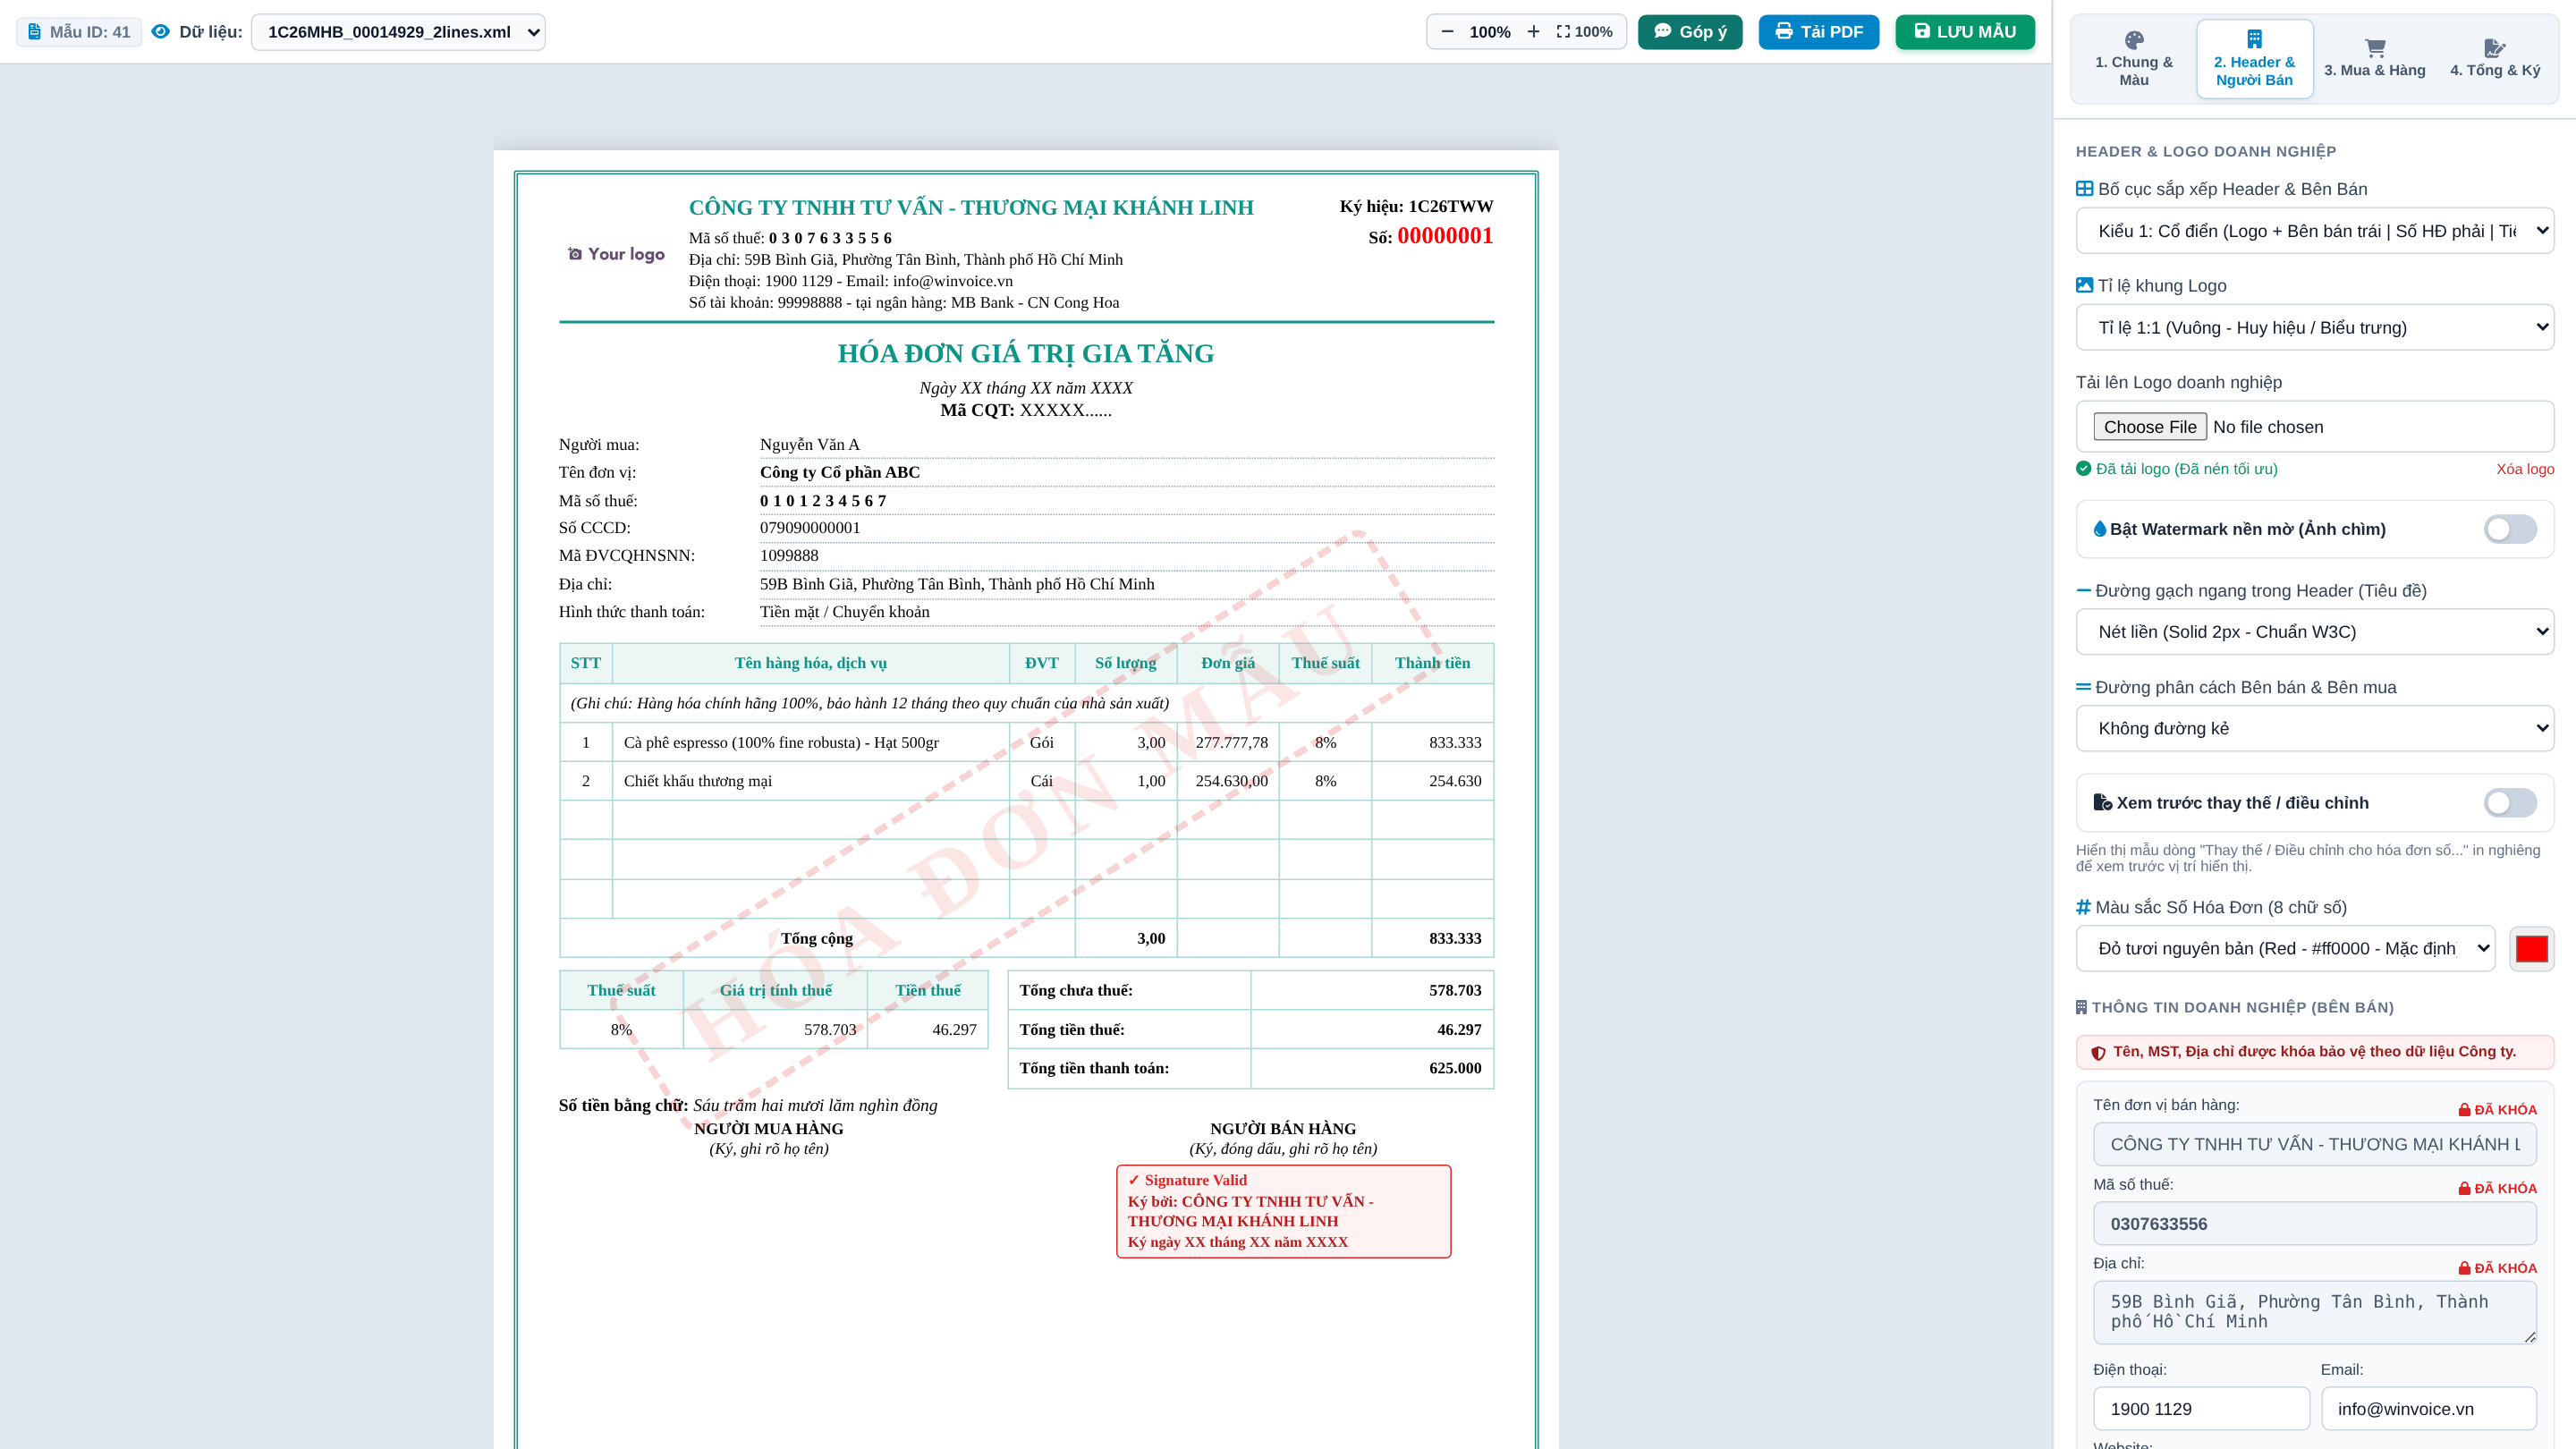Expand the Tỉ lệ khung Logo dropdown
This screenshot has width=2576, height=1449.
click(2315, 328)
